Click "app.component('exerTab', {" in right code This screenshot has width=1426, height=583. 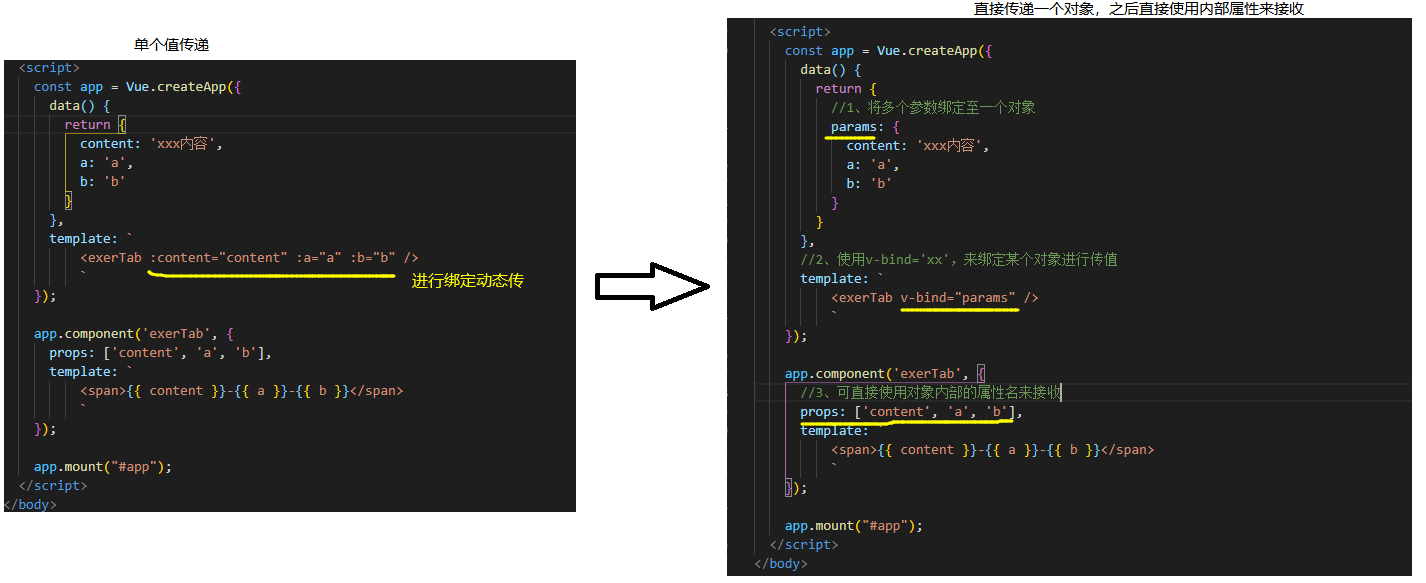885,373
